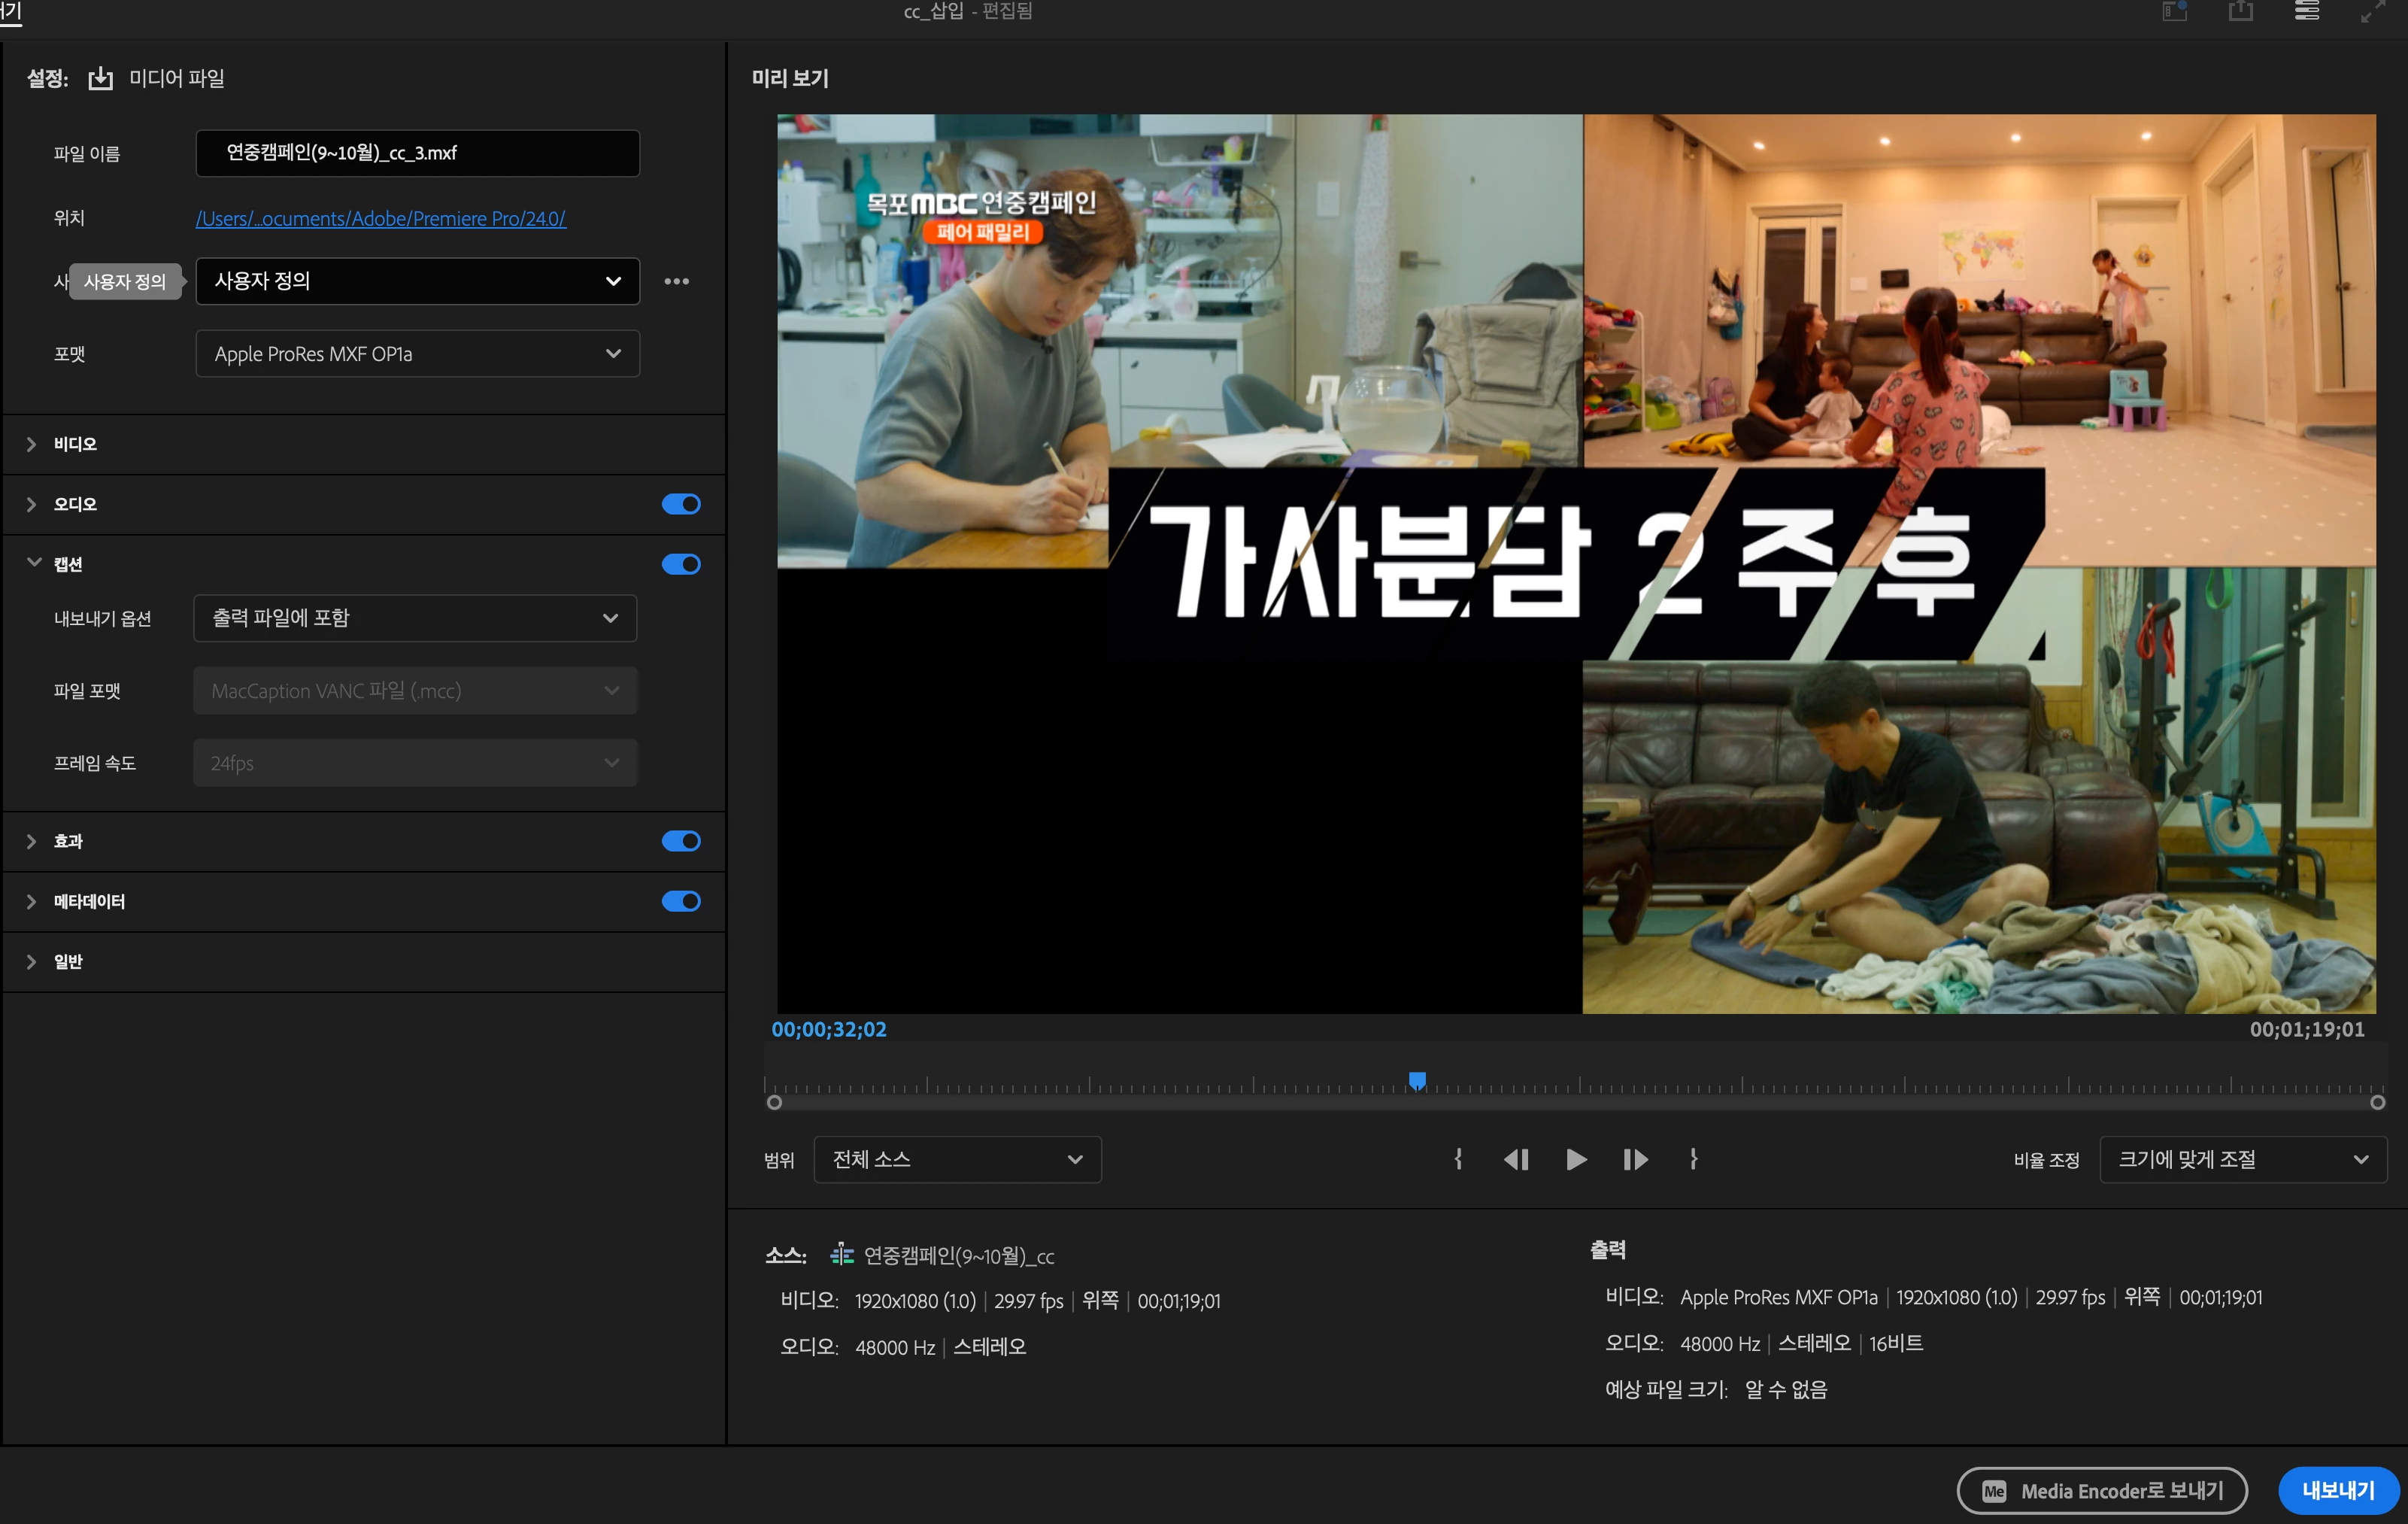Open the preset more options ellipsis
The height and width of the screenshot is (1524, 2408).
(x=677, y=281)
